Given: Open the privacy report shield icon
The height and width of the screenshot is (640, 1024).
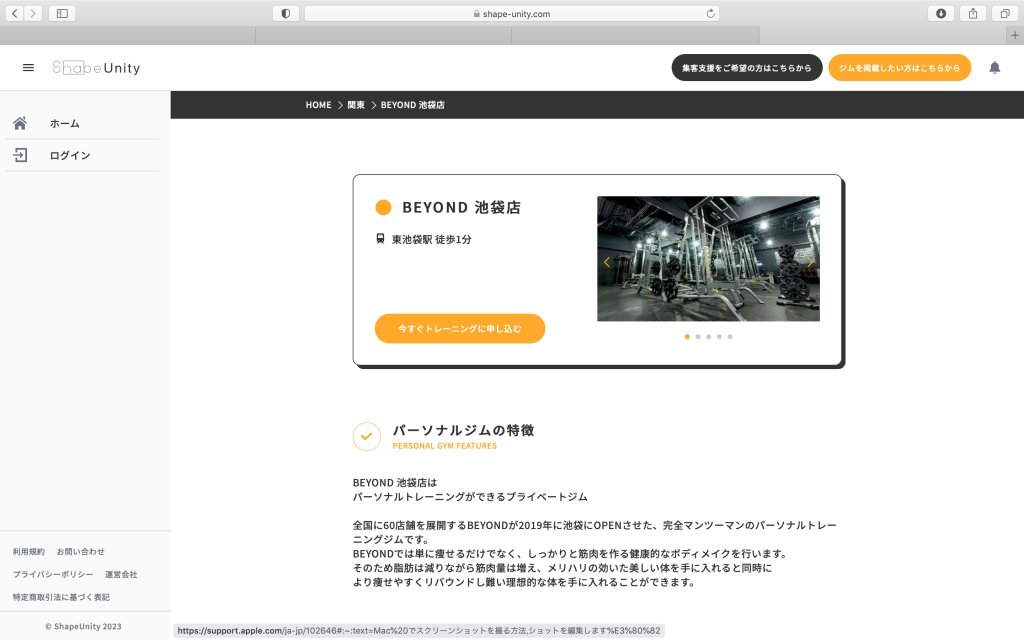Looking at the screenshot, I should click(x=285, y=13).
